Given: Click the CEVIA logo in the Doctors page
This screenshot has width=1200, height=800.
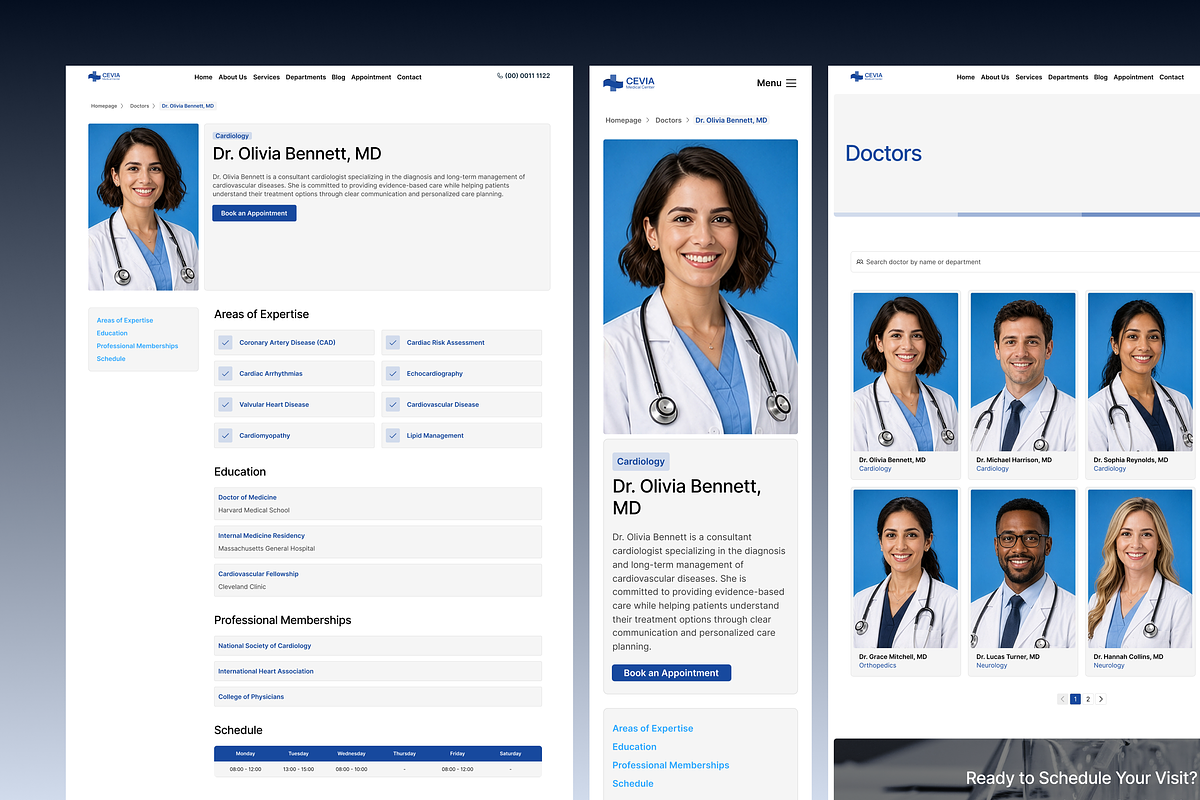Looking at the screenshot, I should coord(867,76).
